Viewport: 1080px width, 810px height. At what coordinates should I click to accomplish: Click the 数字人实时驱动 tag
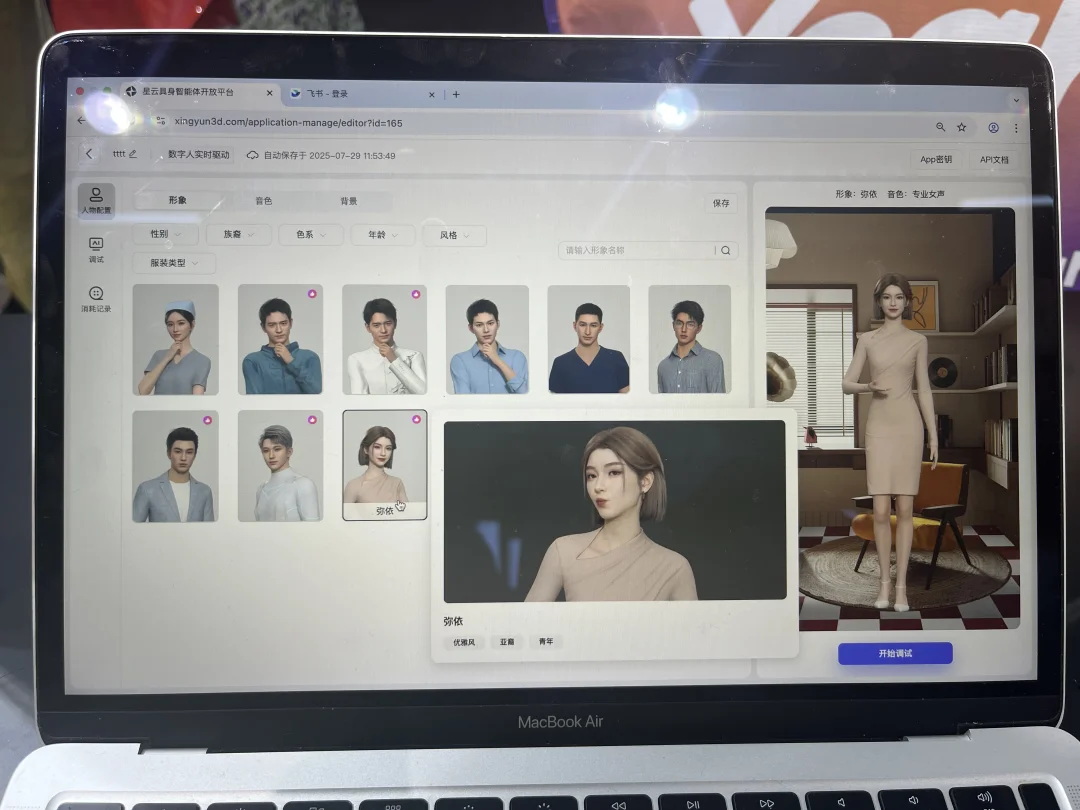(198, 154)
